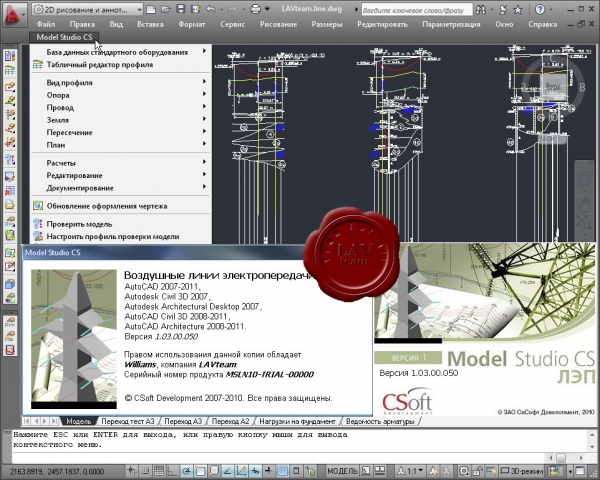Open the AutoCAD application menu button

click(x=14, y=15)
